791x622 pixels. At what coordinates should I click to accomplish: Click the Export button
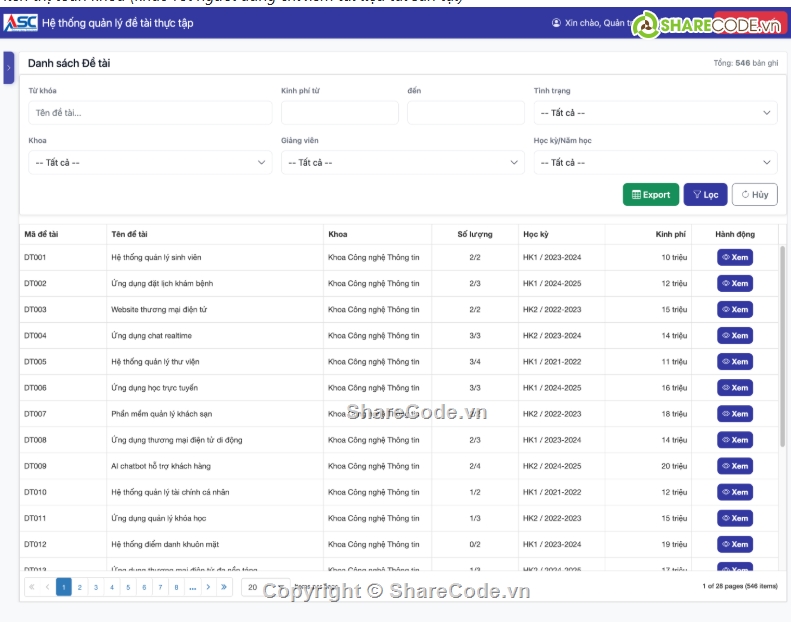point(650,195)
